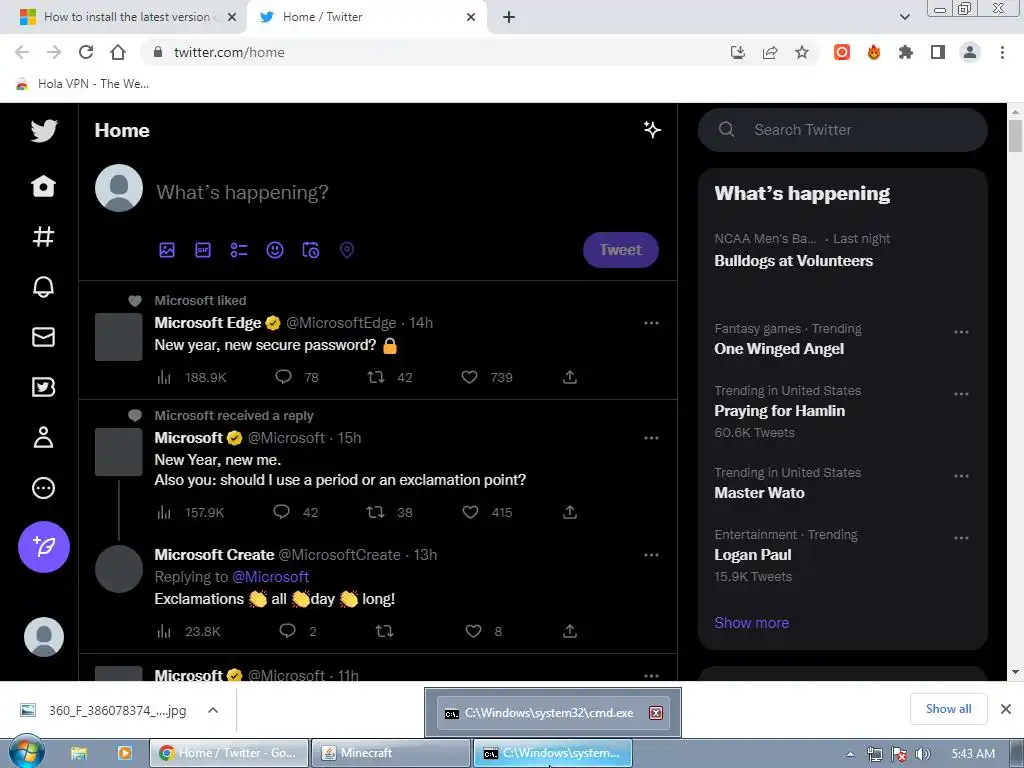This screenshot has width=1024, height=768.
Task: Open options for Master Wato trend
Action: (x=961, y=475)
